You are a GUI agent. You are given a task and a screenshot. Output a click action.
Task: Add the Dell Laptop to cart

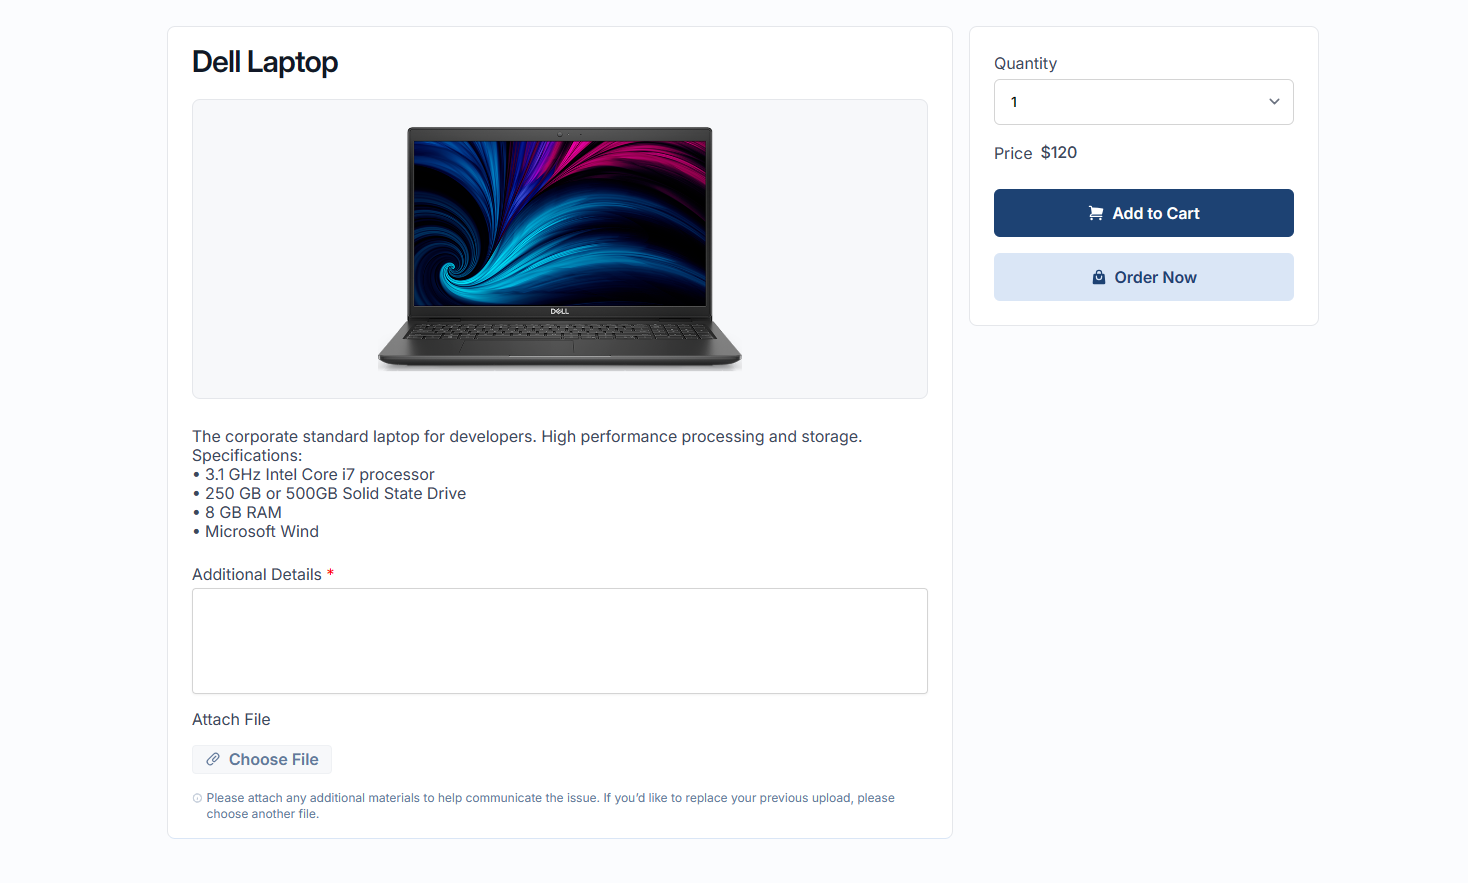point(1144,213)
